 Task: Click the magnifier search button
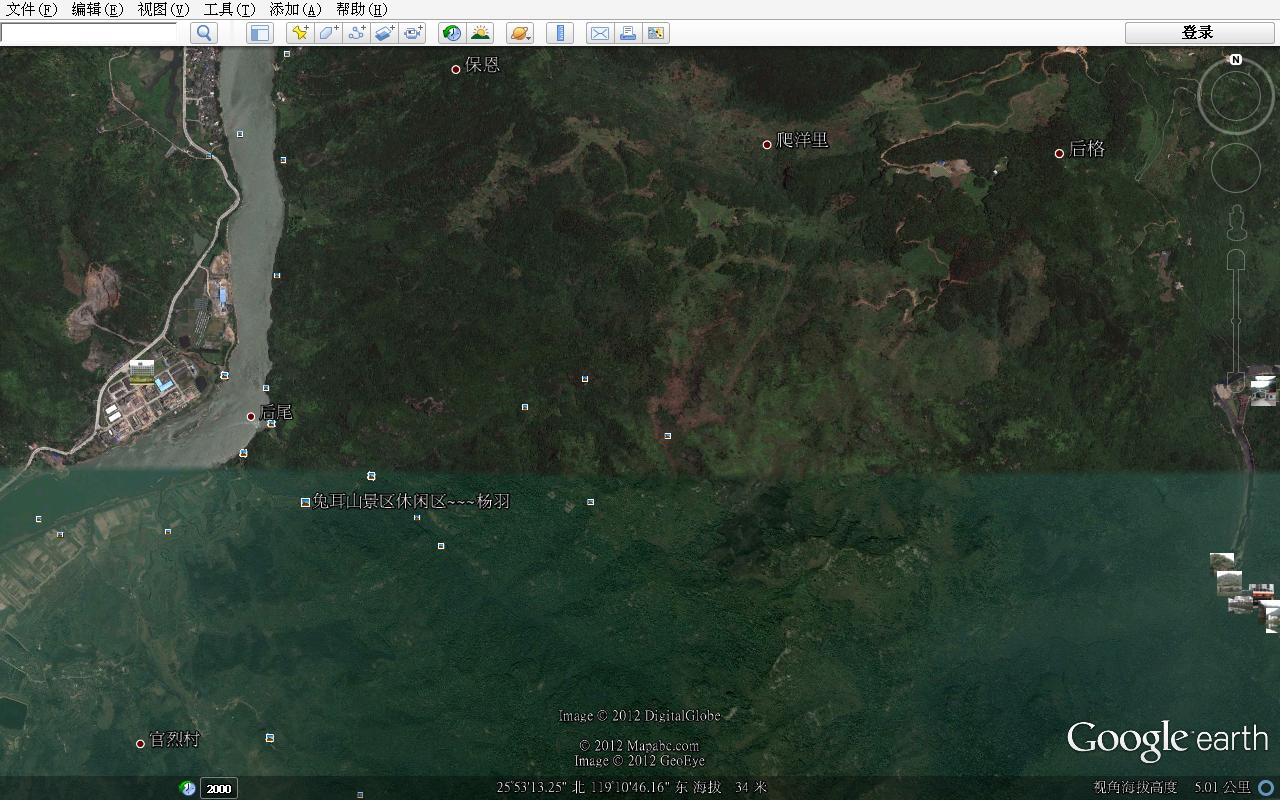coord(204,33)
